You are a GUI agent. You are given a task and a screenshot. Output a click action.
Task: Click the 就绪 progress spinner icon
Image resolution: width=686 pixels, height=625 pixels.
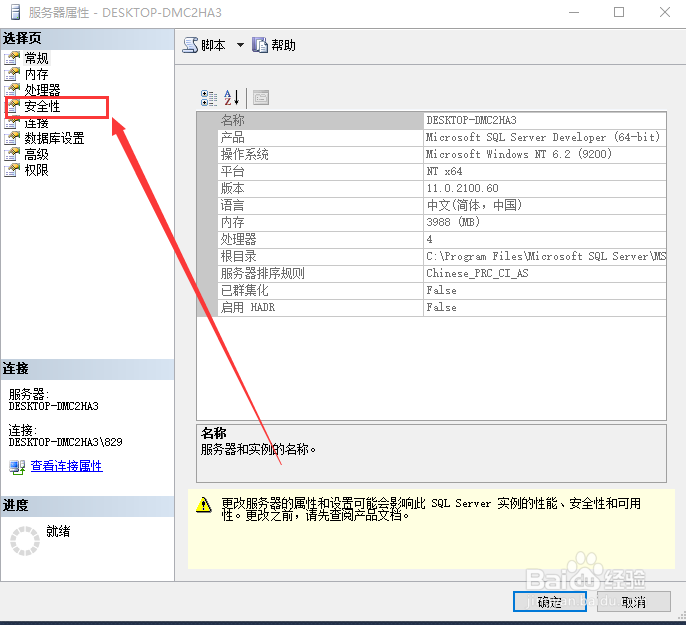[x=25, y=541]
